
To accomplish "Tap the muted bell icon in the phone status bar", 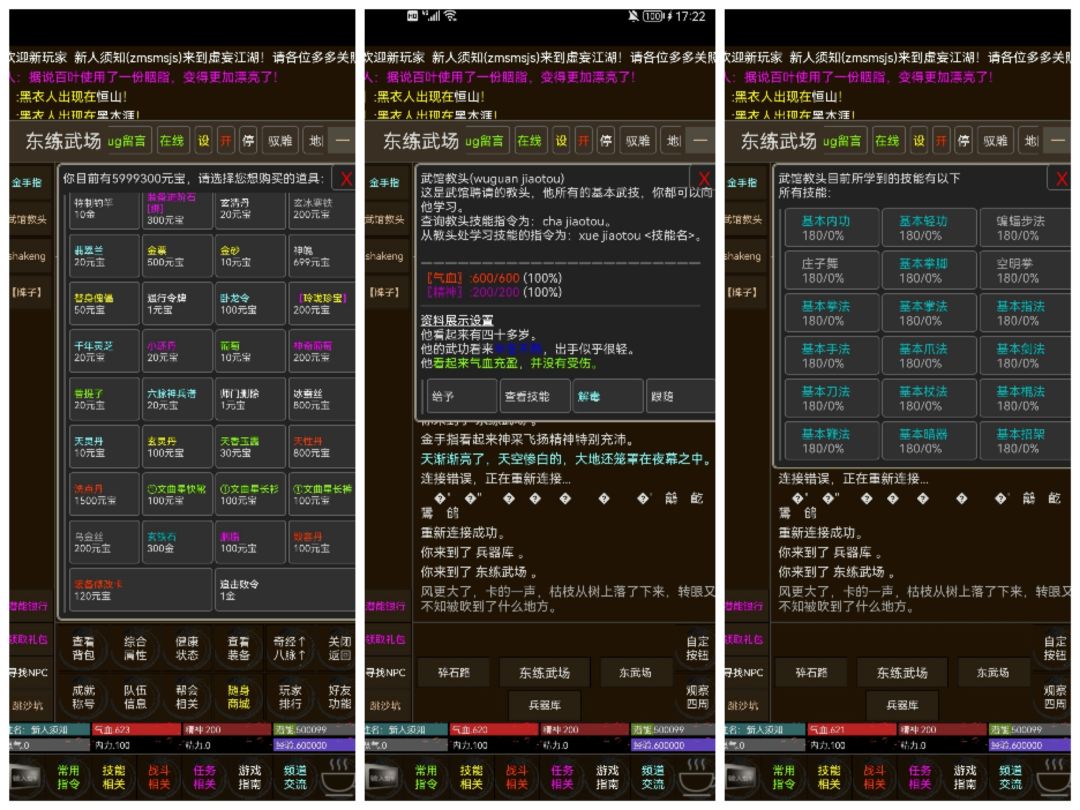I will coord(633,16).
